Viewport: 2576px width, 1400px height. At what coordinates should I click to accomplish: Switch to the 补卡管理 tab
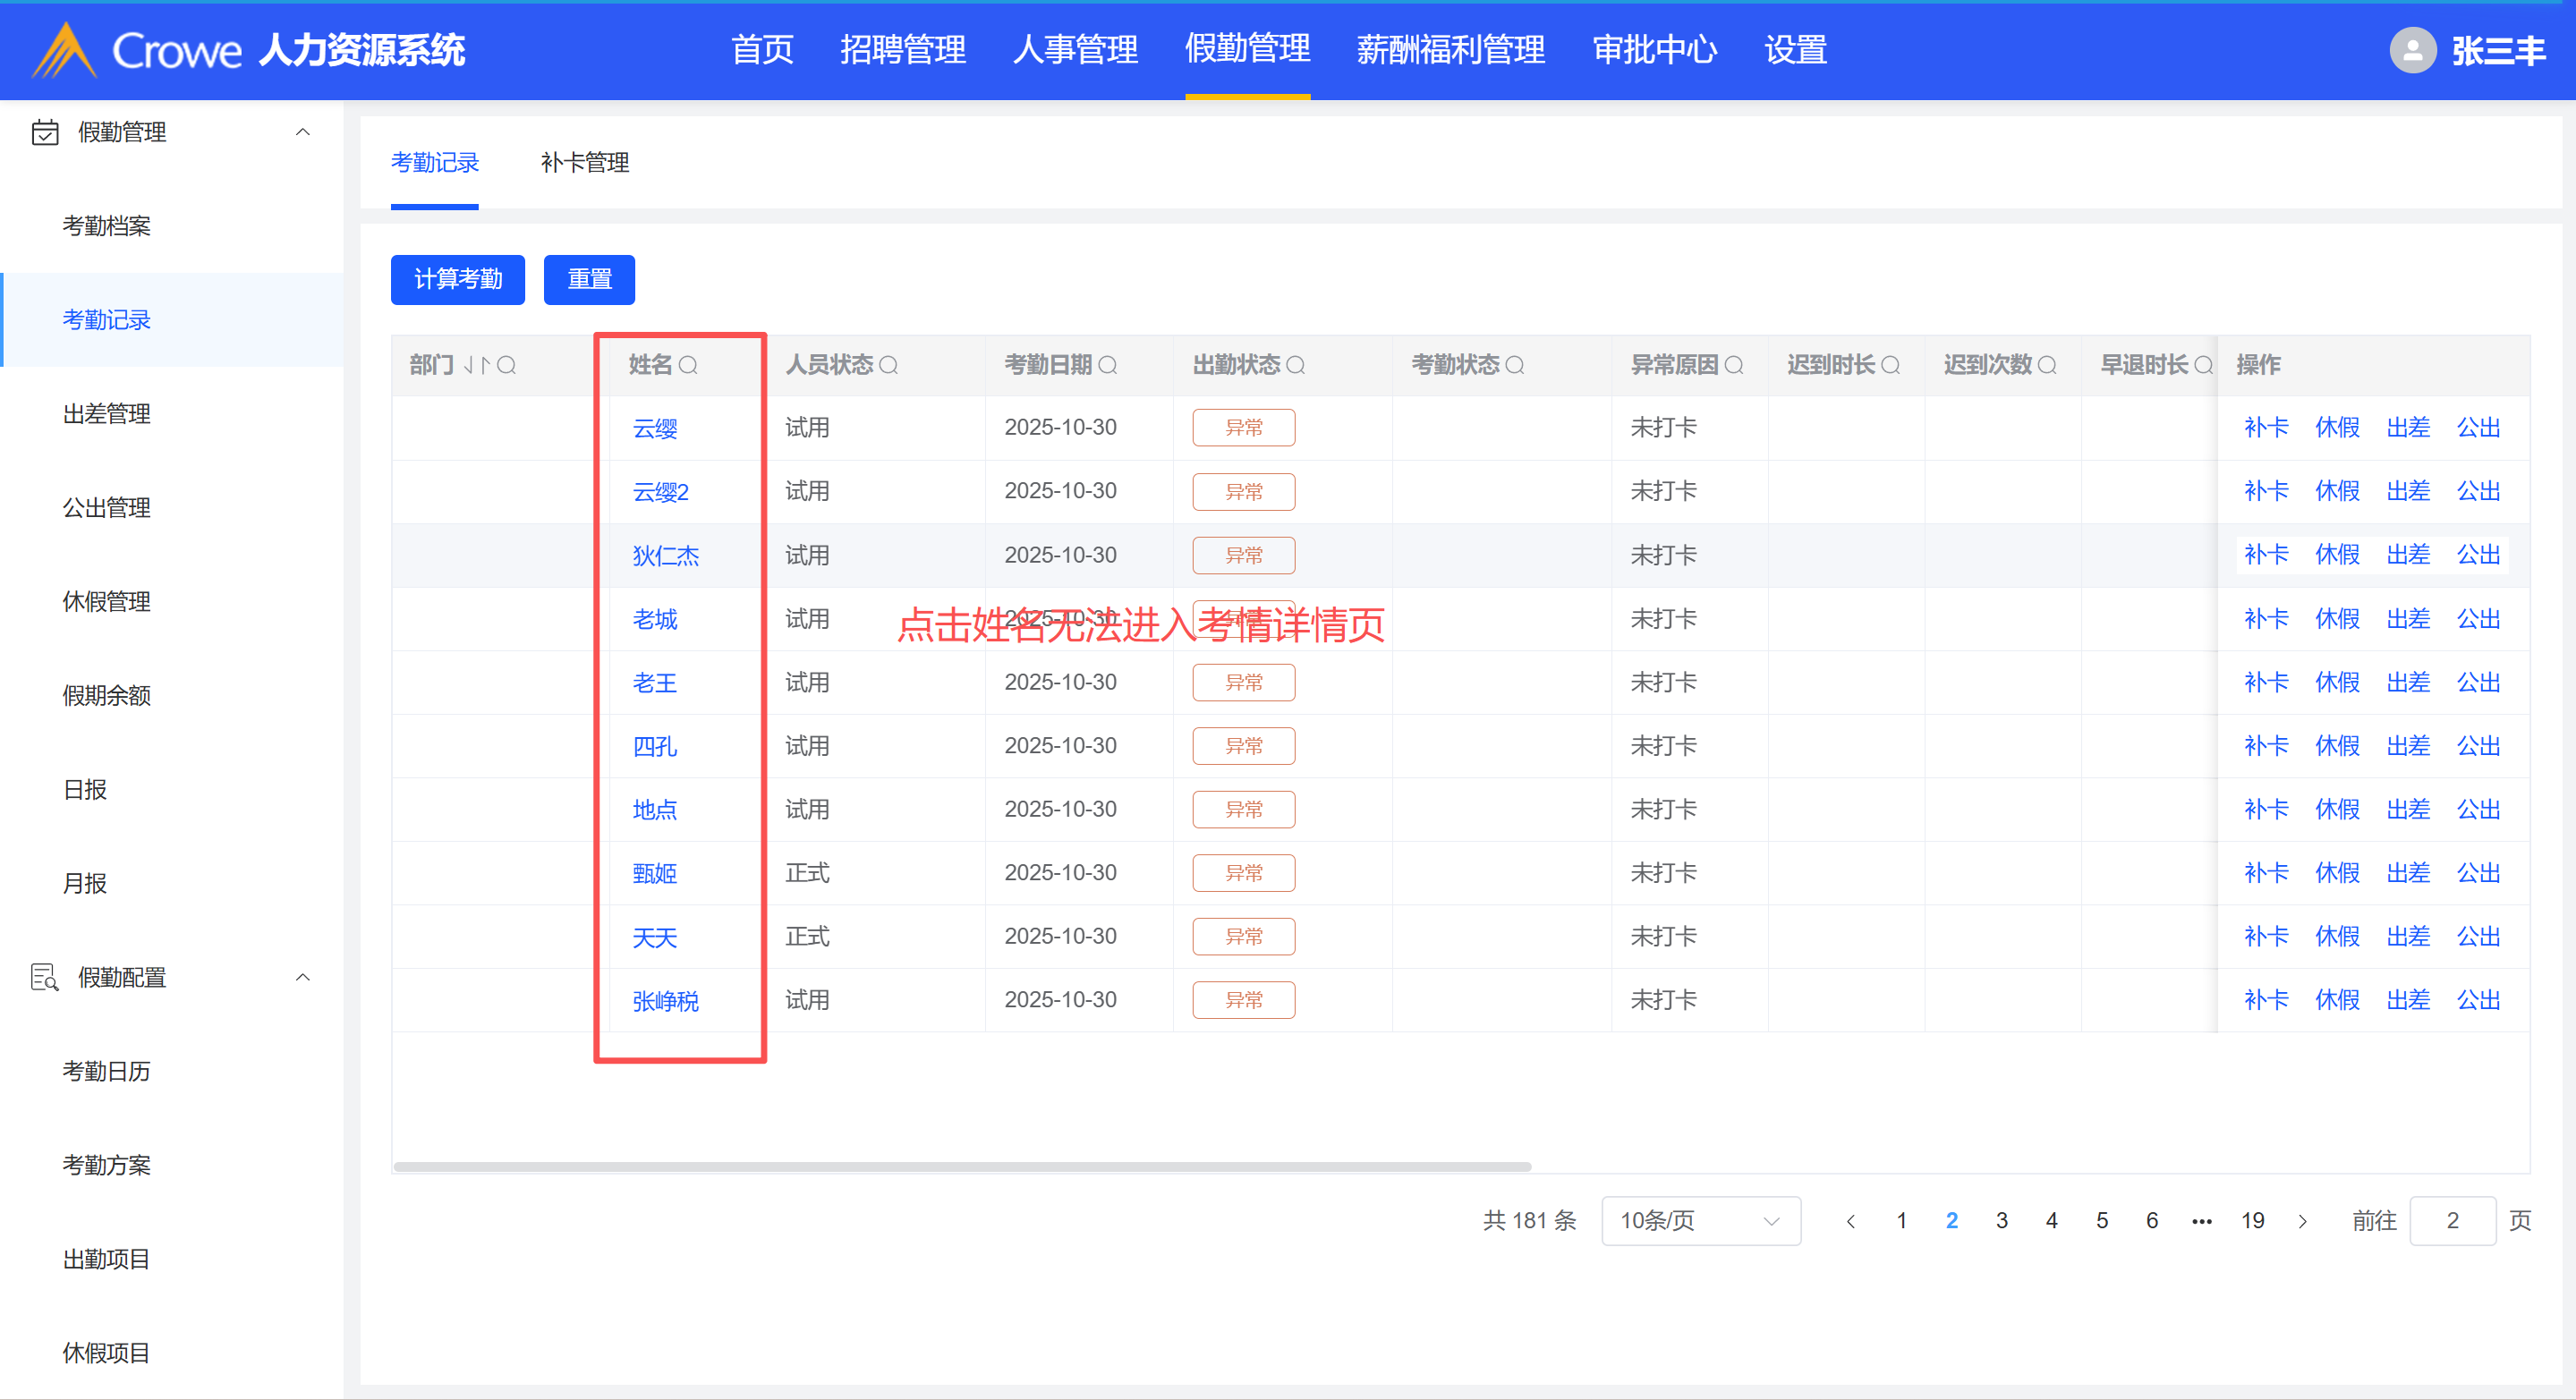(584, 162)
